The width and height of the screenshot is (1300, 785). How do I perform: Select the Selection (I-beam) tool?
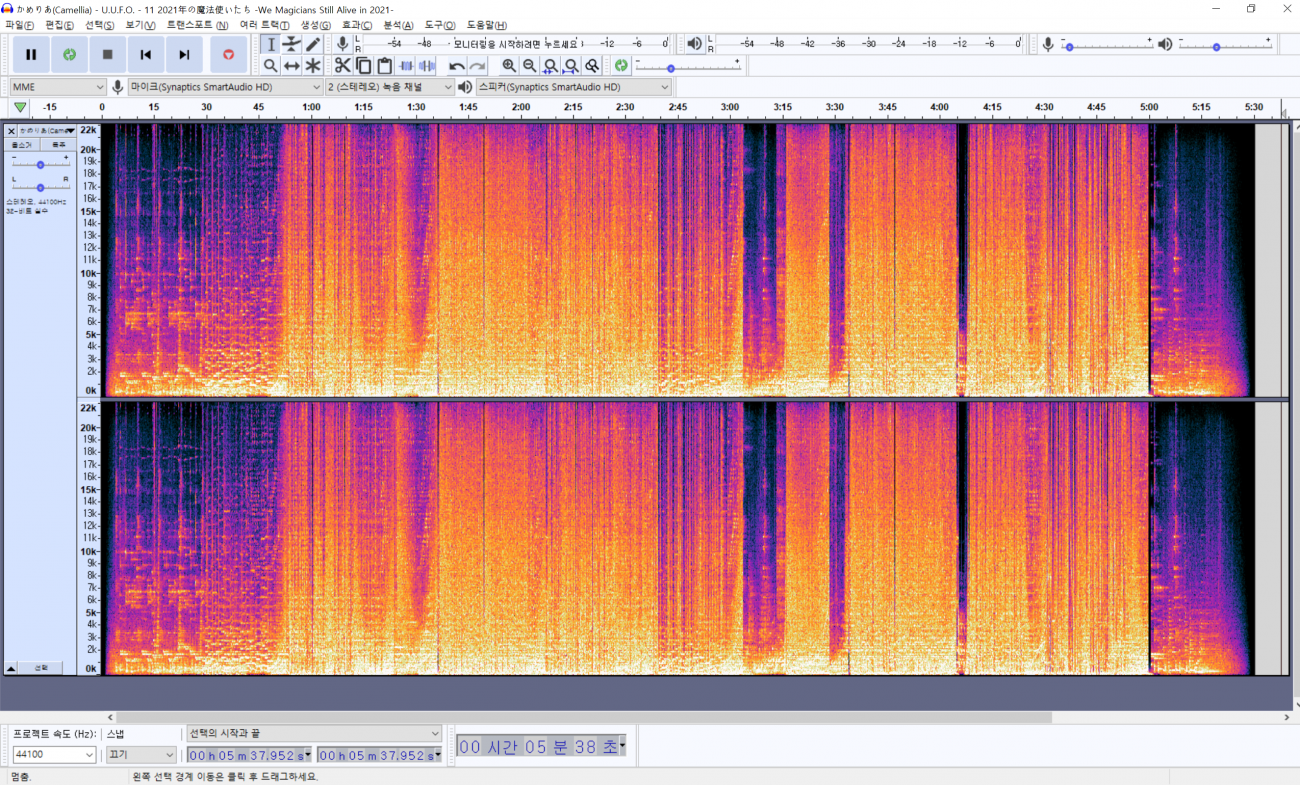point(270,44)
